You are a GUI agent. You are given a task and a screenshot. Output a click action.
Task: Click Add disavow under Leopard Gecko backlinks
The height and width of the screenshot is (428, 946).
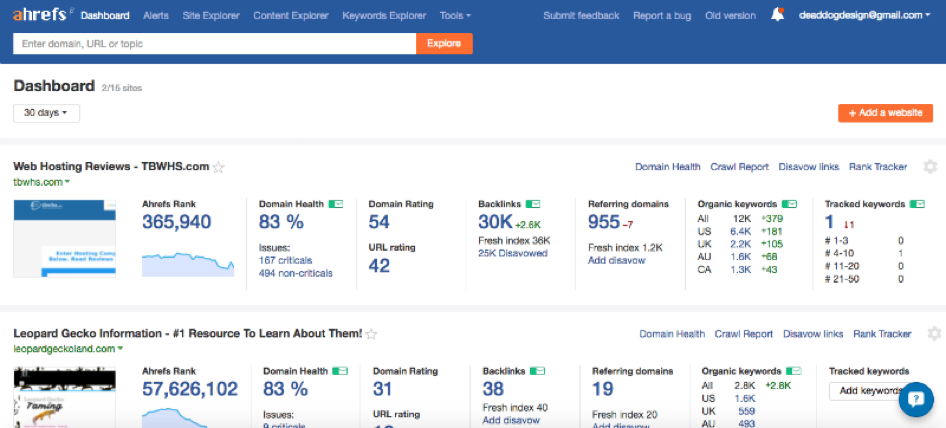[x=511, y=420]
